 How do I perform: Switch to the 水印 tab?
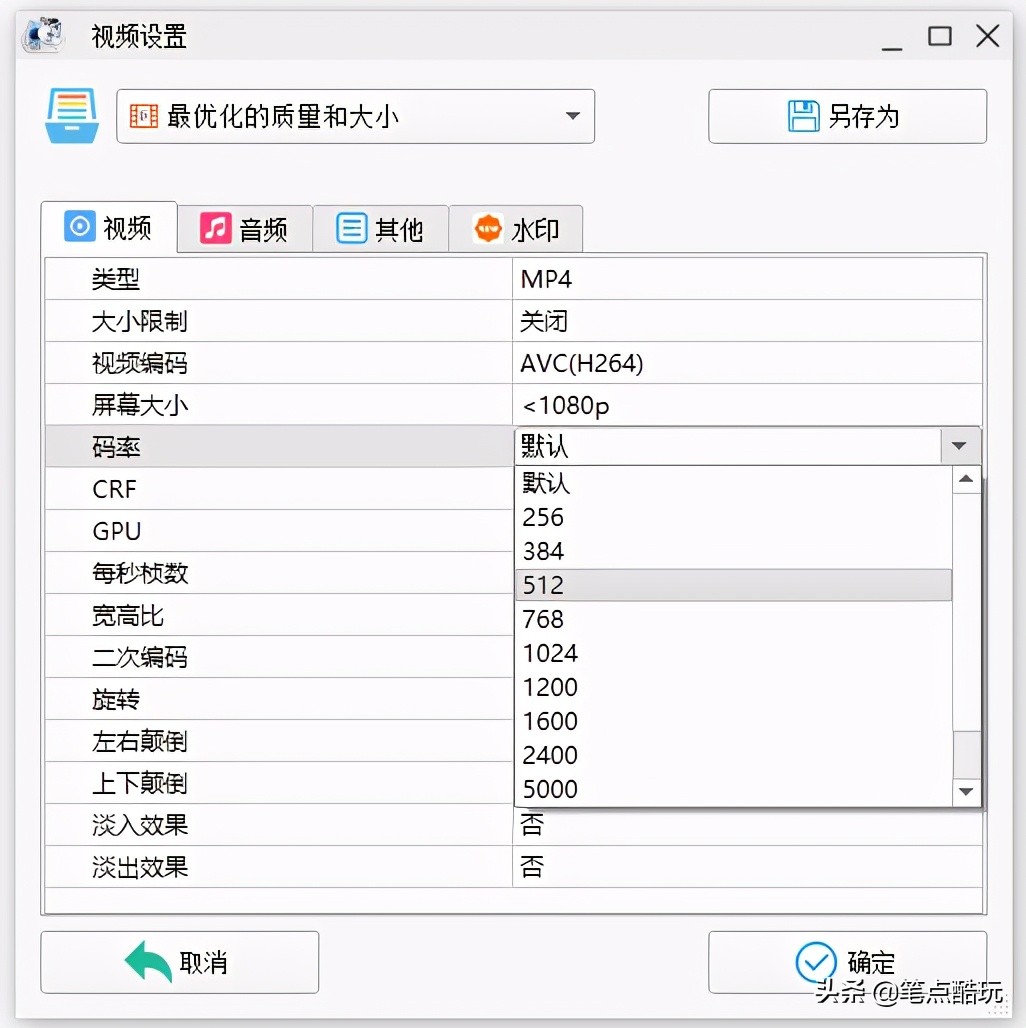(x=516, y=228)
